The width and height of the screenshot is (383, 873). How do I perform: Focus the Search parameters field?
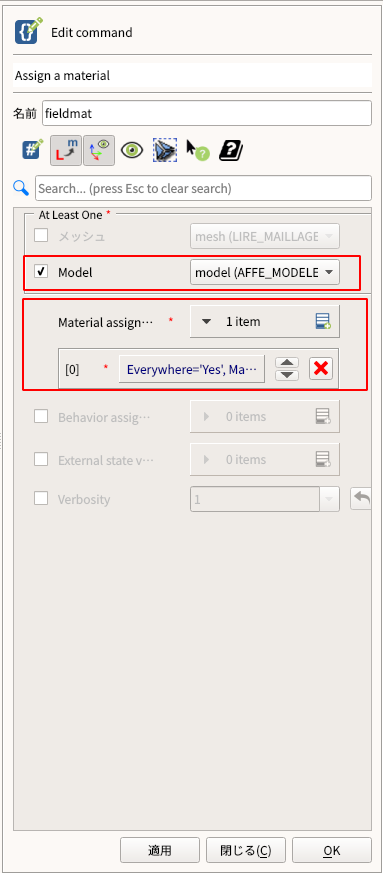(203, 188)
